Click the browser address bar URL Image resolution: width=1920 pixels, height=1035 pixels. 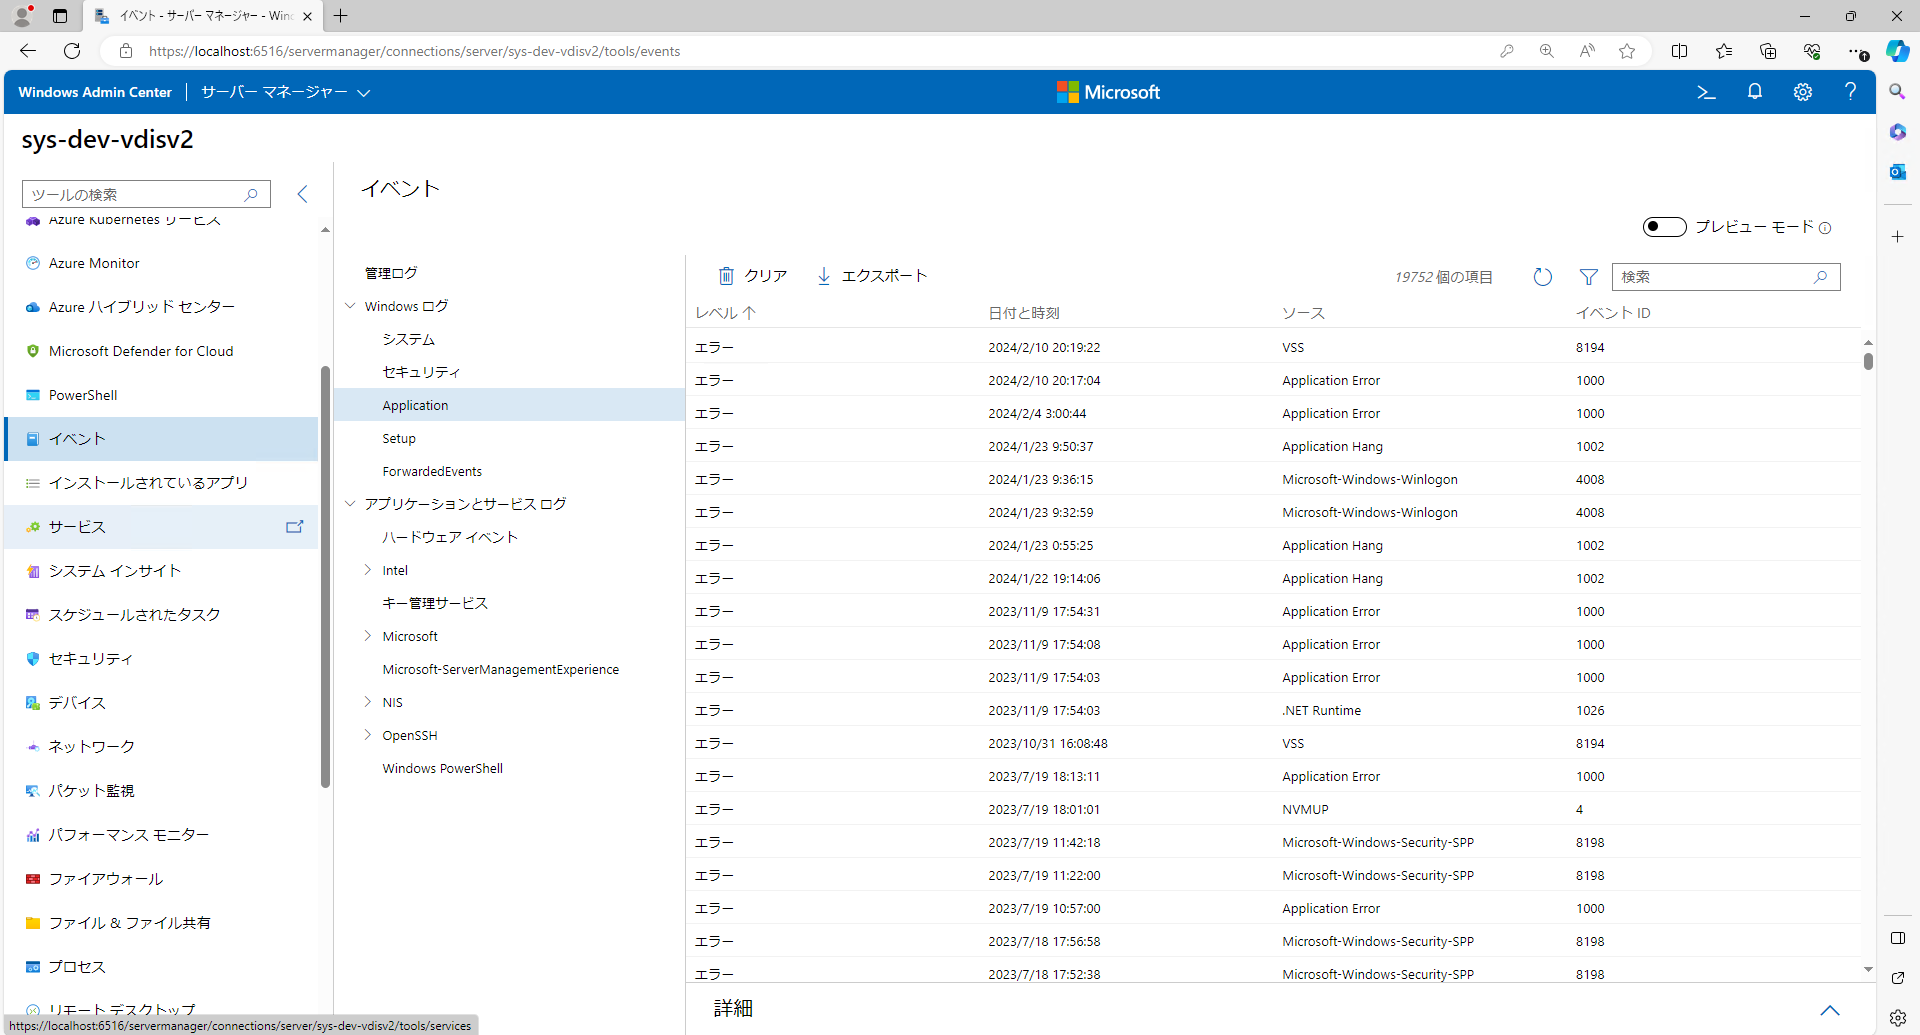click(414, 51)
